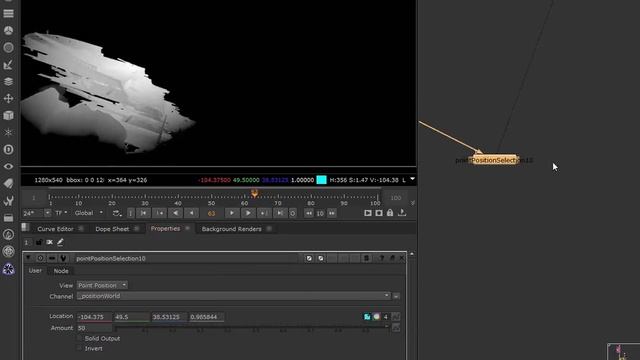Open the Deep nodes D icon

(8, 149)
